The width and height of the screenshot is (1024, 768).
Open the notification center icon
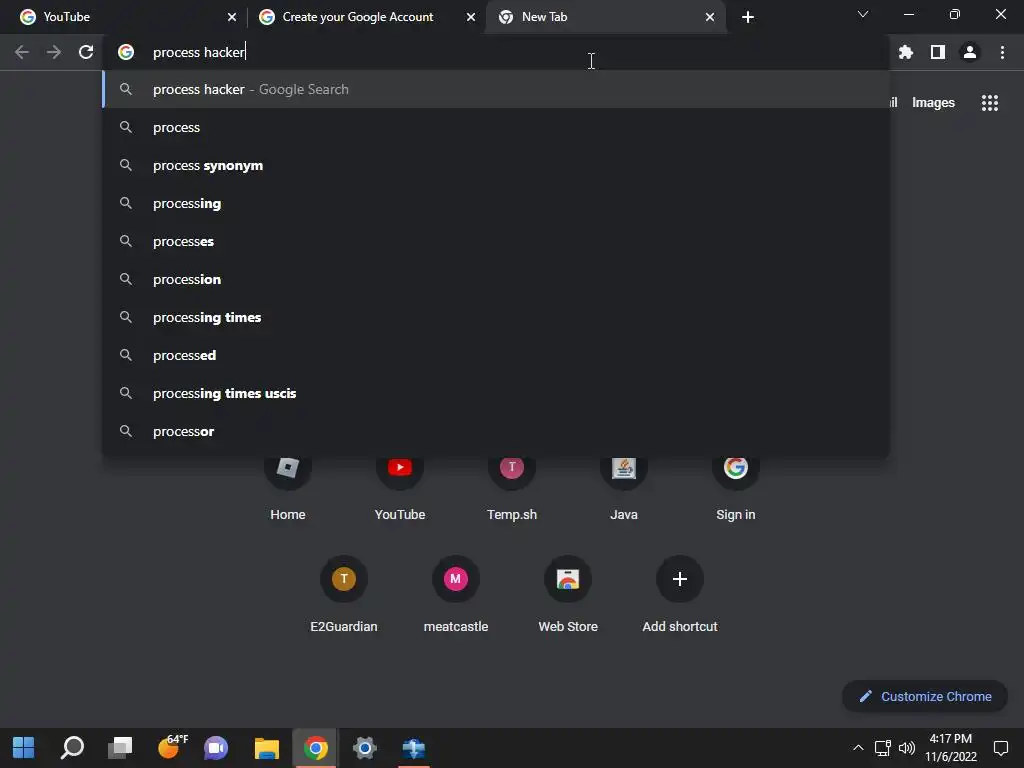[x=1000, y=748]
